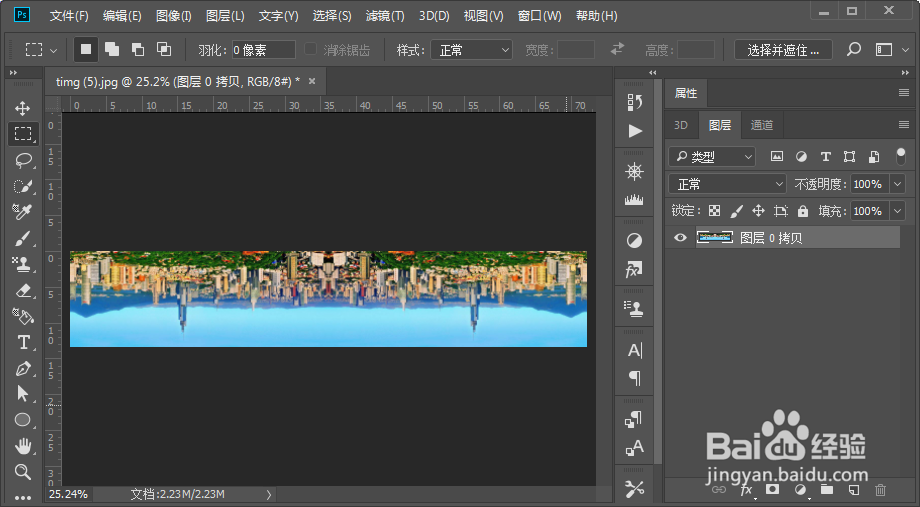The height and width of the screenshot is (507, 920).
Task: Open the History panel icon
Action: (634, 102)
